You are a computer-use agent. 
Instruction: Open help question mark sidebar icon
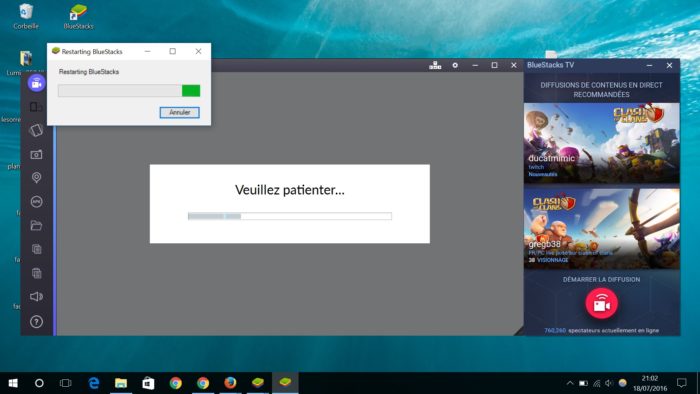click(36, 321)
